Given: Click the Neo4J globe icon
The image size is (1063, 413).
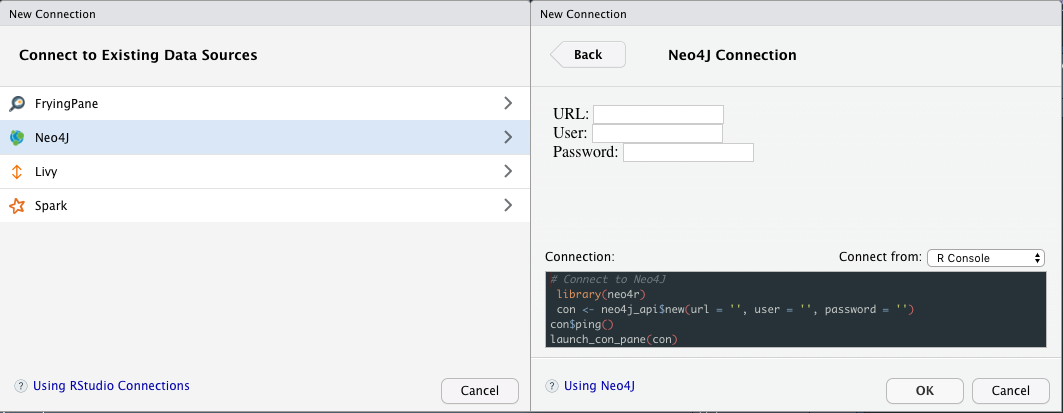Looking at the screenshot, I should pos(17,137).
